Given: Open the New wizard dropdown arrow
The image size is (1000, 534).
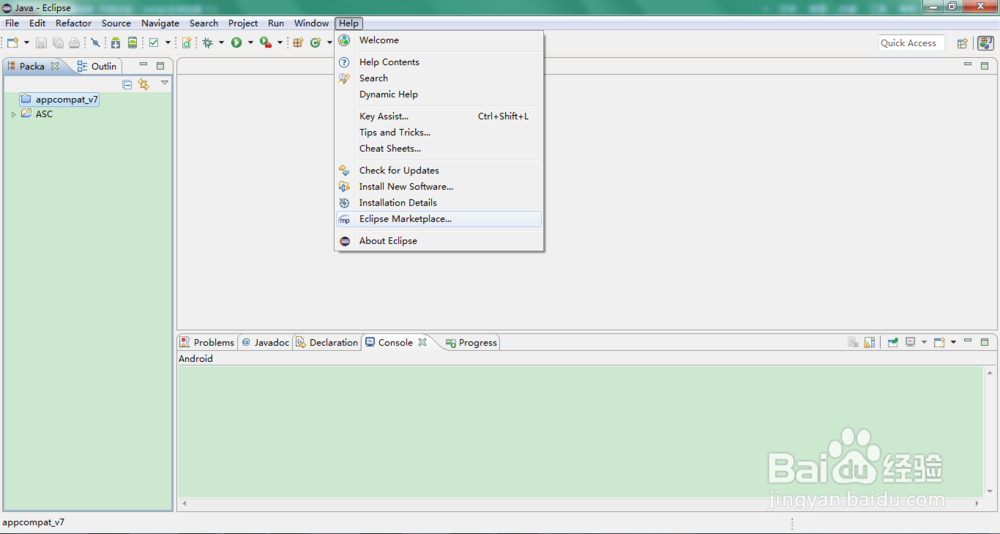Looking at the screenshot, I should click(26, 43).
